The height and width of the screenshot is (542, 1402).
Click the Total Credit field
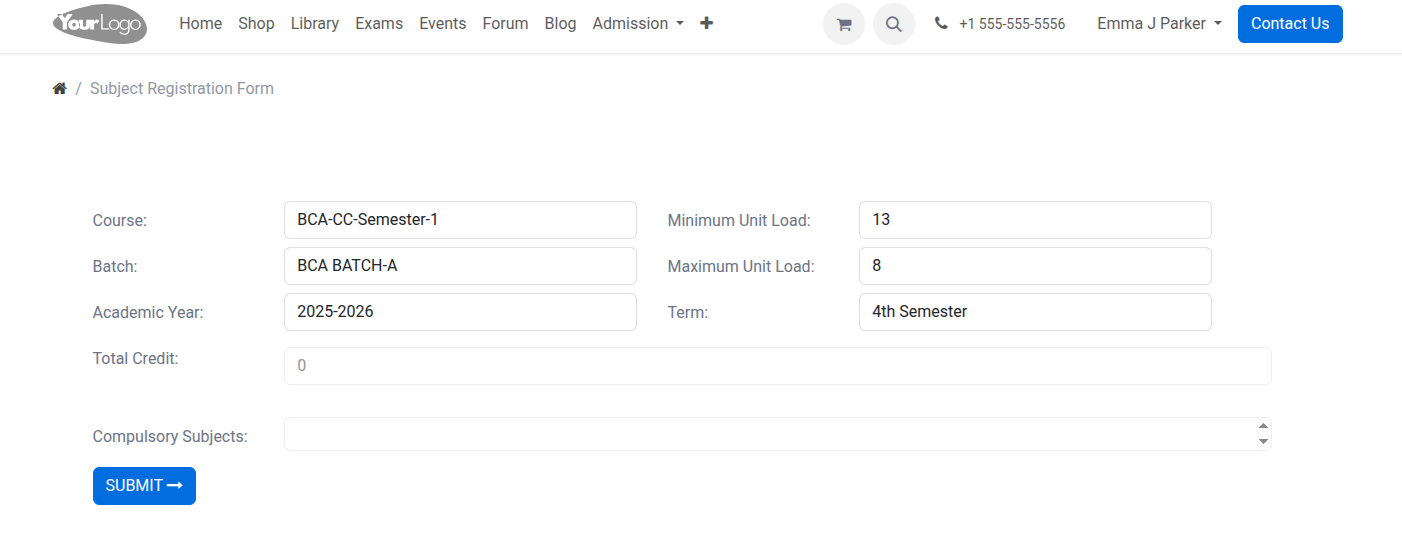pyautogui.click(x=778, y=366)
